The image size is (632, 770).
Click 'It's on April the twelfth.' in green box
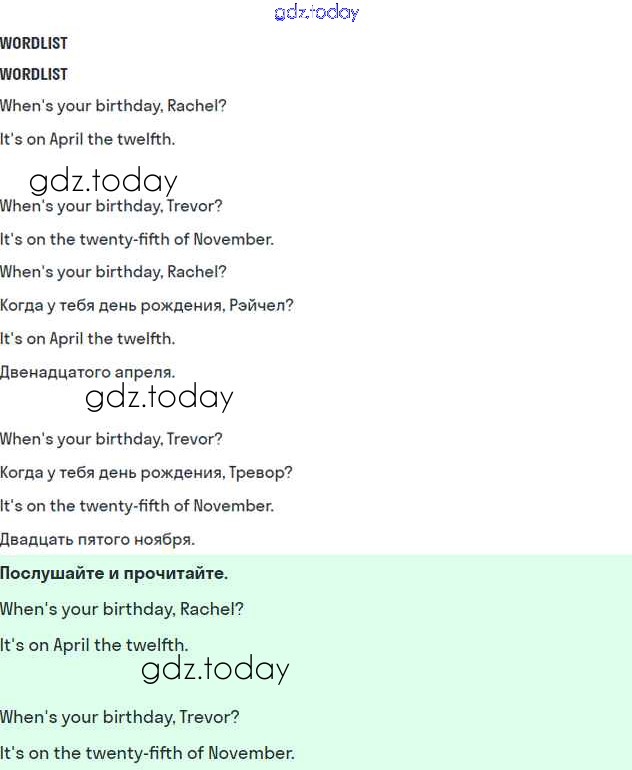(94, 645)
